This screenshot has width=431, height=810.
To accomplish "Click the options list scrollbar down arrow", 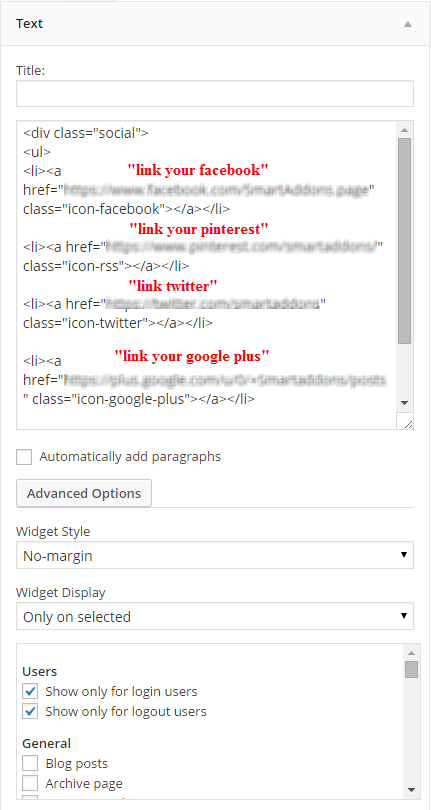I will tap(411, 790).
